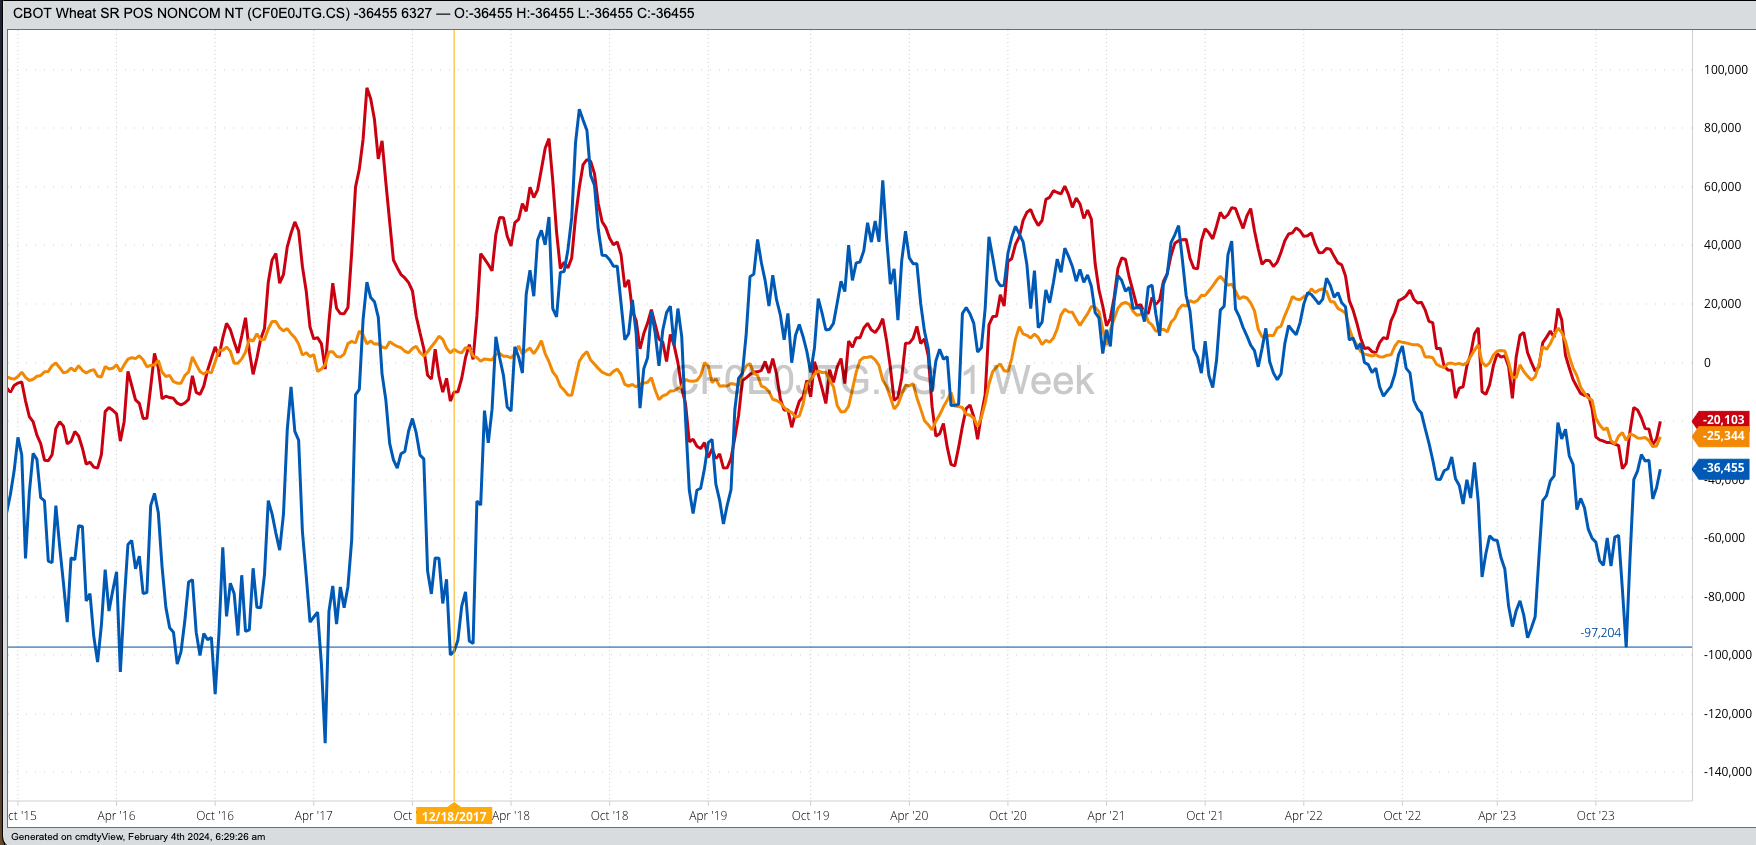Click the -140,000 y-axis label
This screenshot has height=845, width=1756.
[1727, 772]
